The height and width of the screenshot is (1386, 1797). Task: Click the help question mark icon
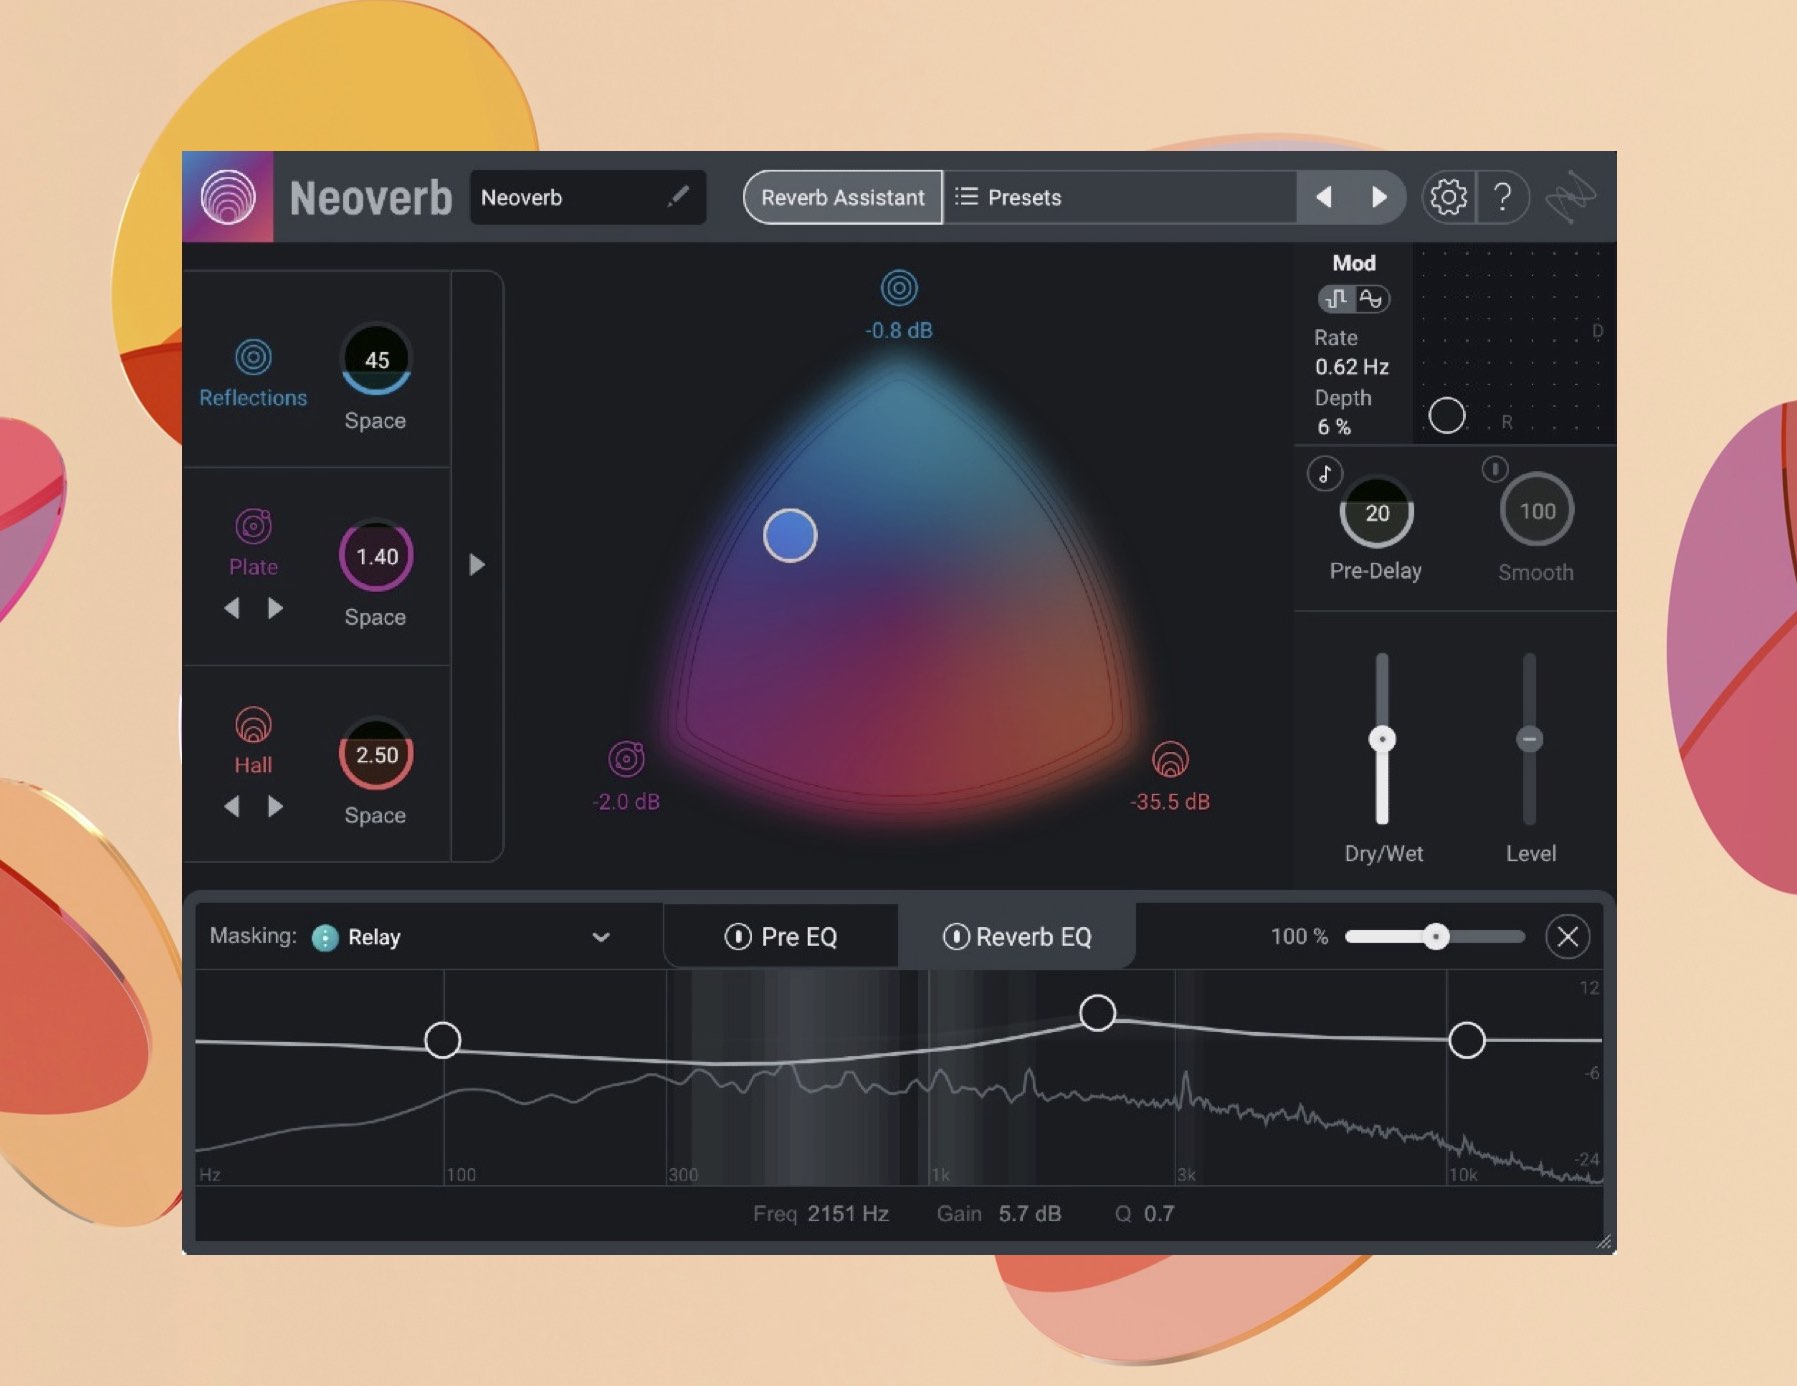point(1502,197)
